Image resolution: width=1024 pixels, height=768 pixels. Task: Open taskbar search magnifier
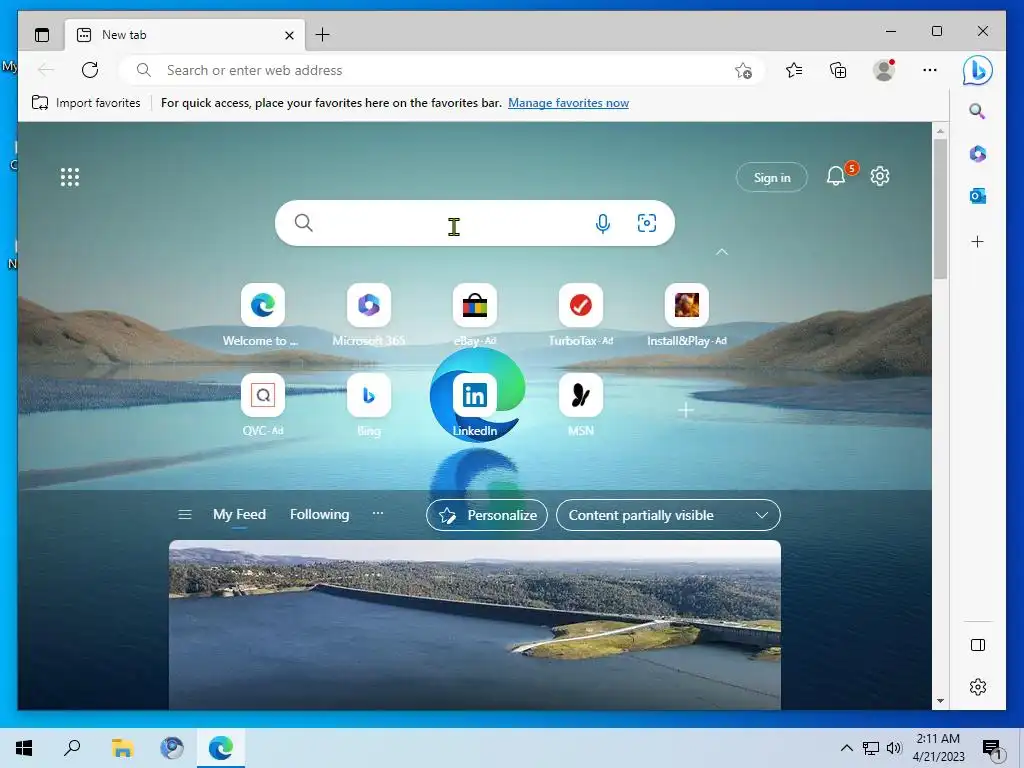point(72,748)
